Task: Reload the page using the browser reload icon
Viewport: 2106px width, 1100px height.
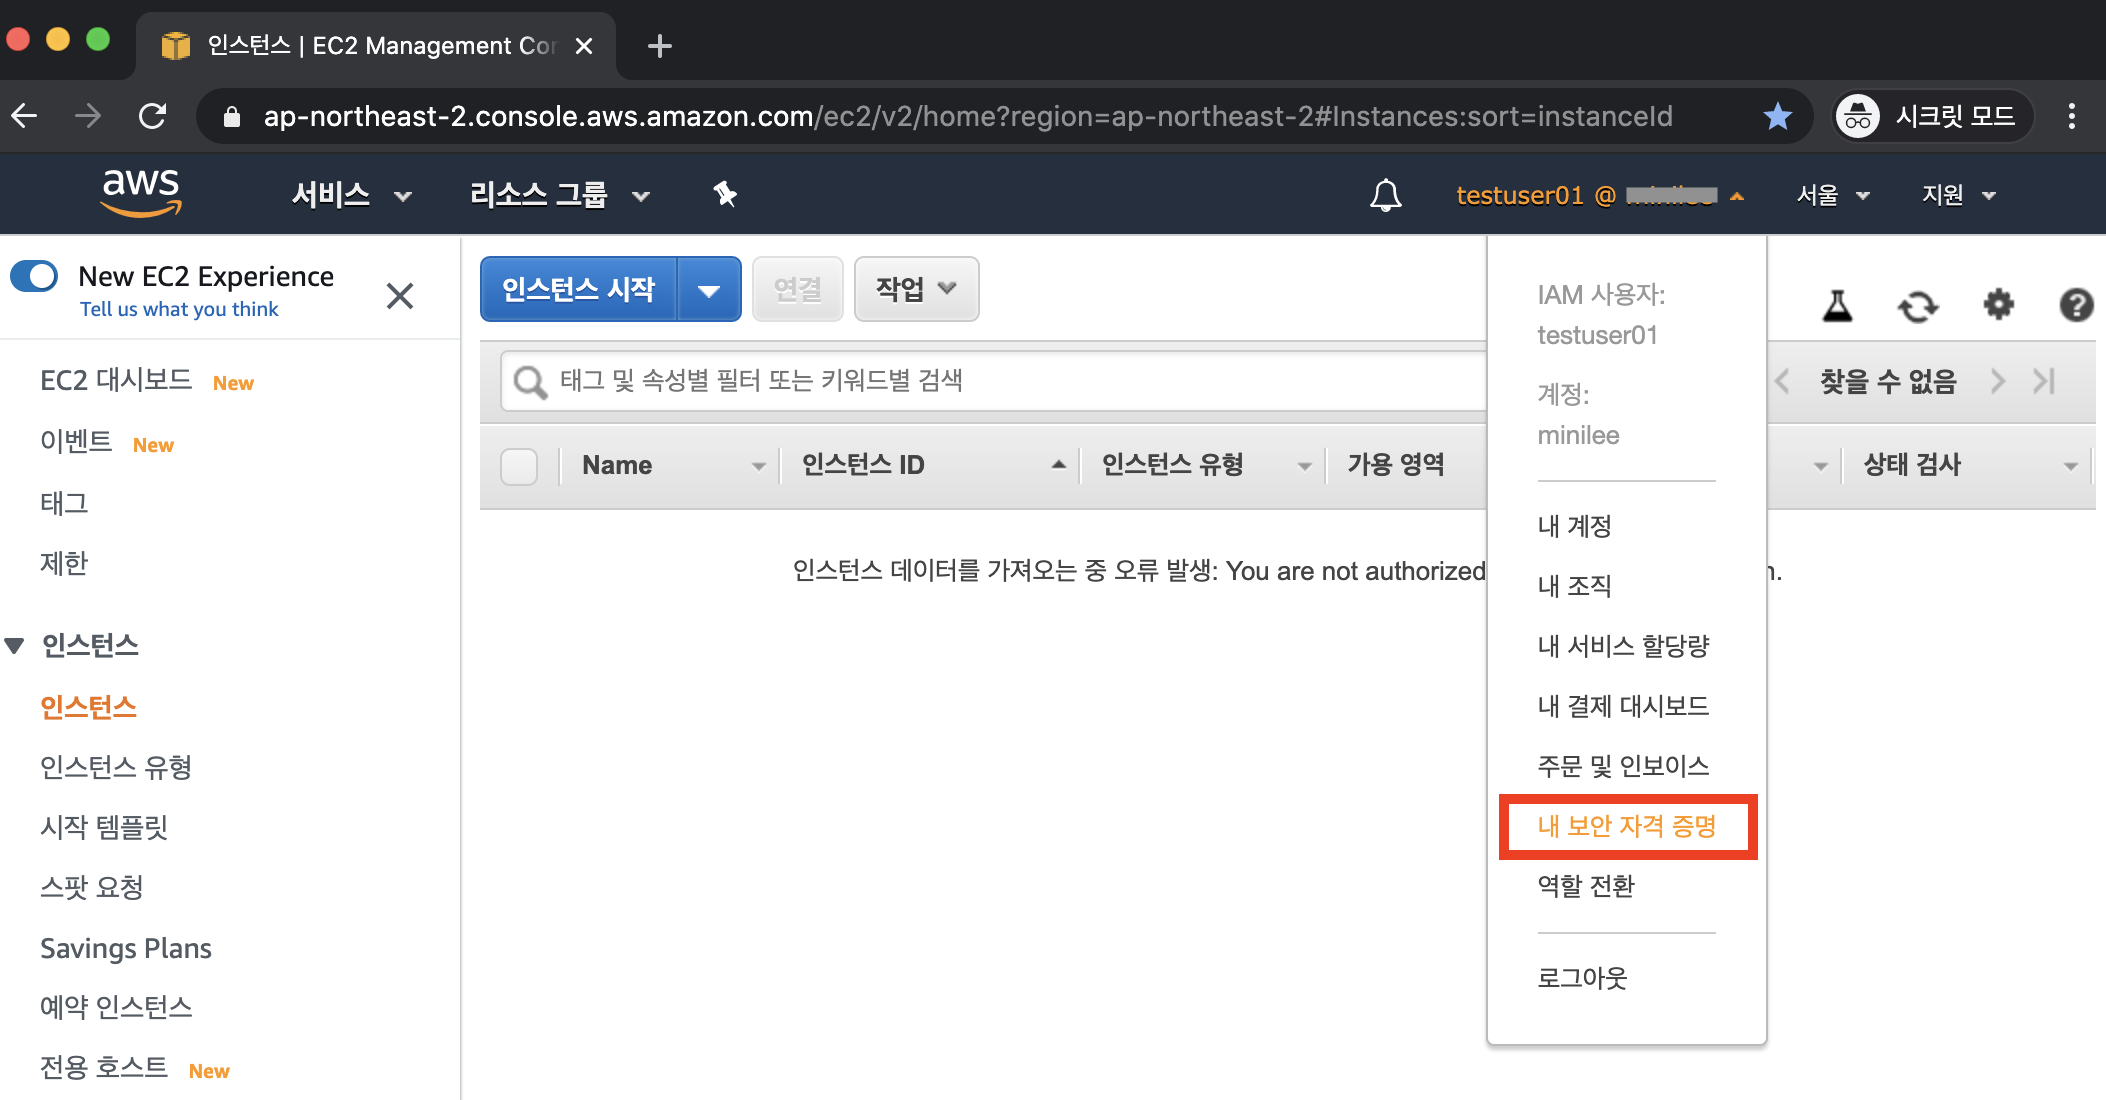Action: point(152,116)
